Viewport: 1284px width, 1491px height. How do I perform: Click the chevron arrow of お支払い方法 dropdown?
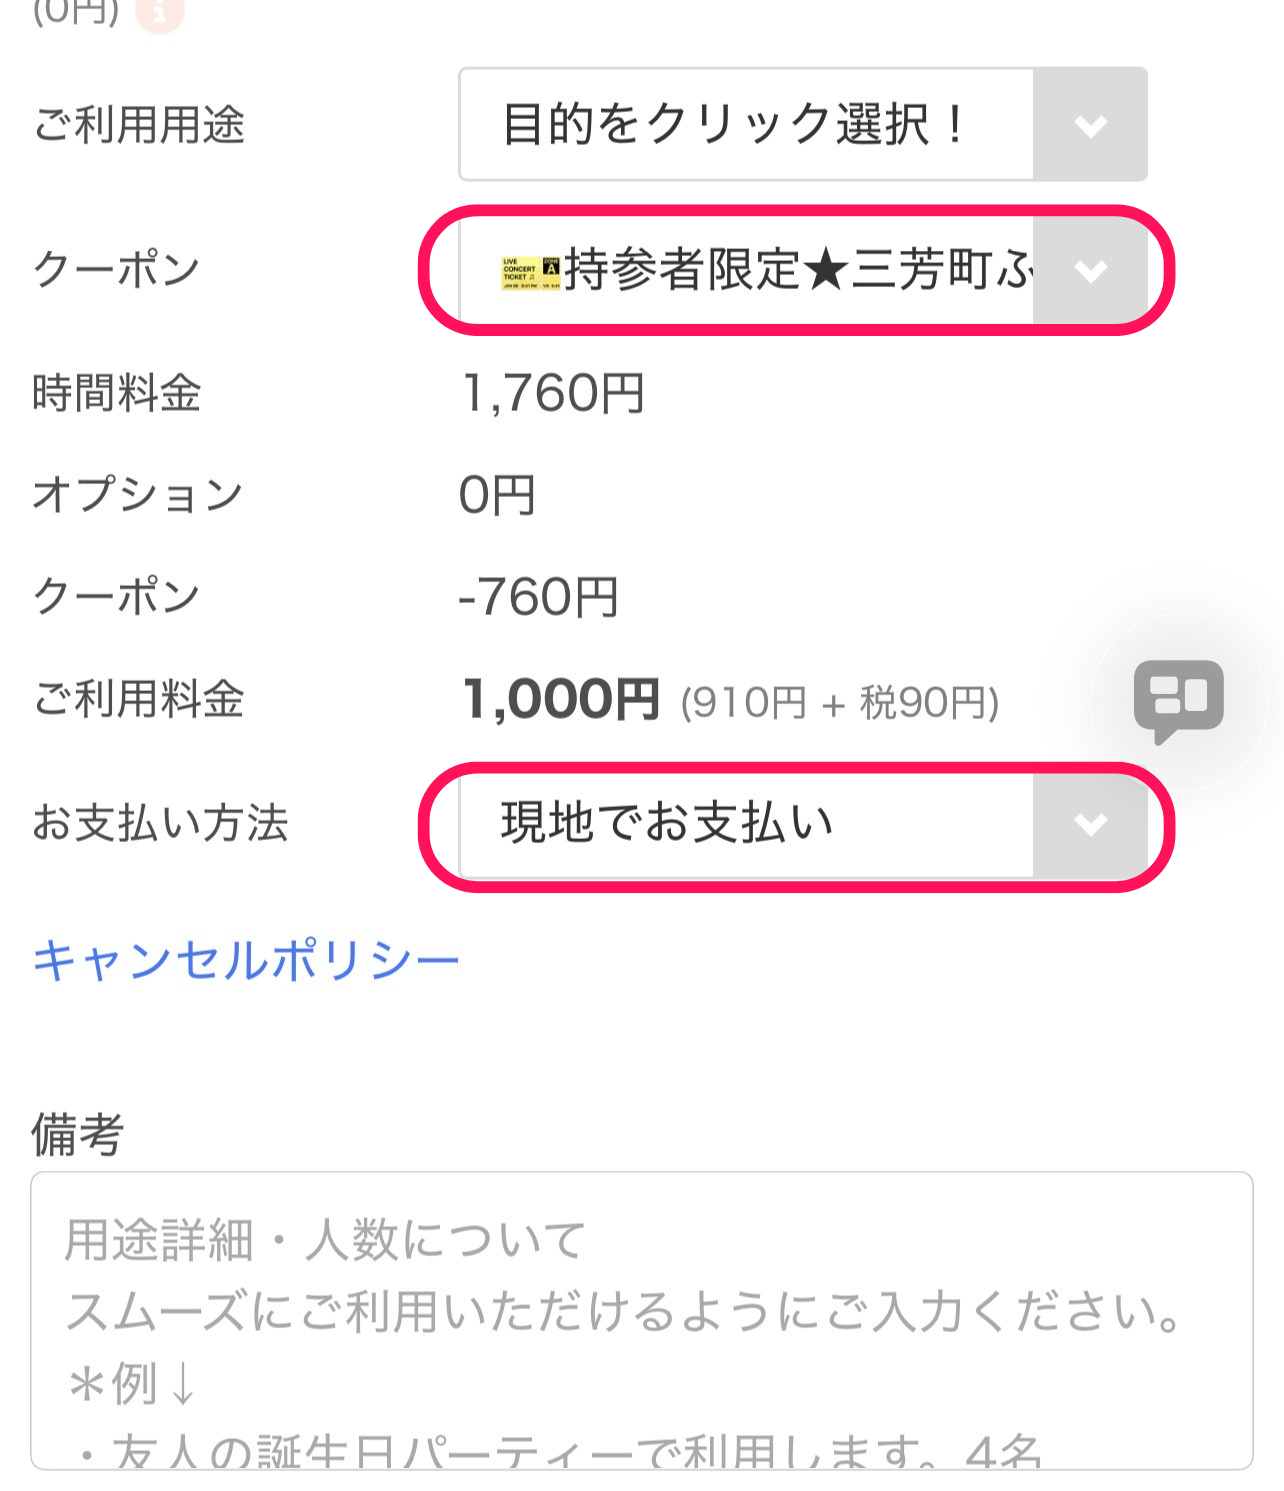1090,824
